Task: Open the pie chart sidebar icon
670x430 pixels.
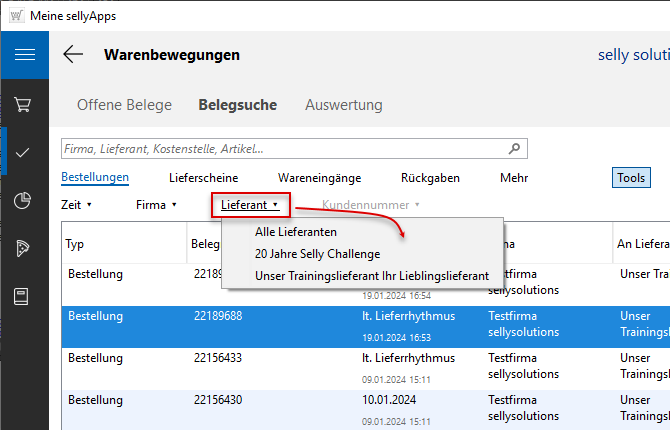Action: coord(24,200)
